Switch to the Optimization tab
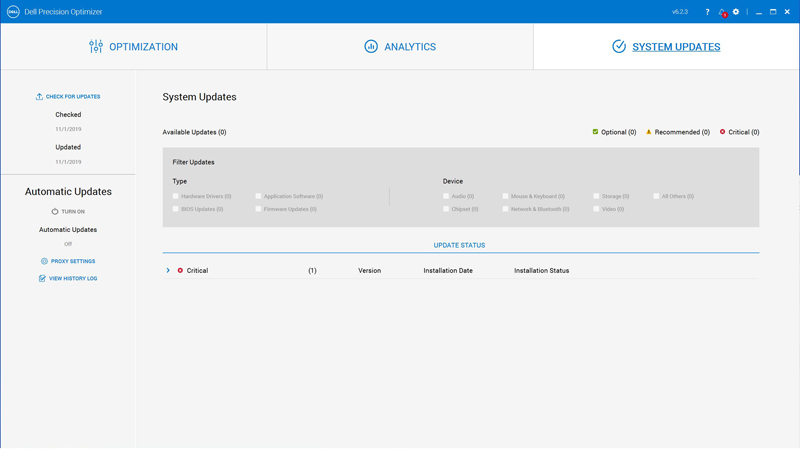 click(x=133, y=47)
